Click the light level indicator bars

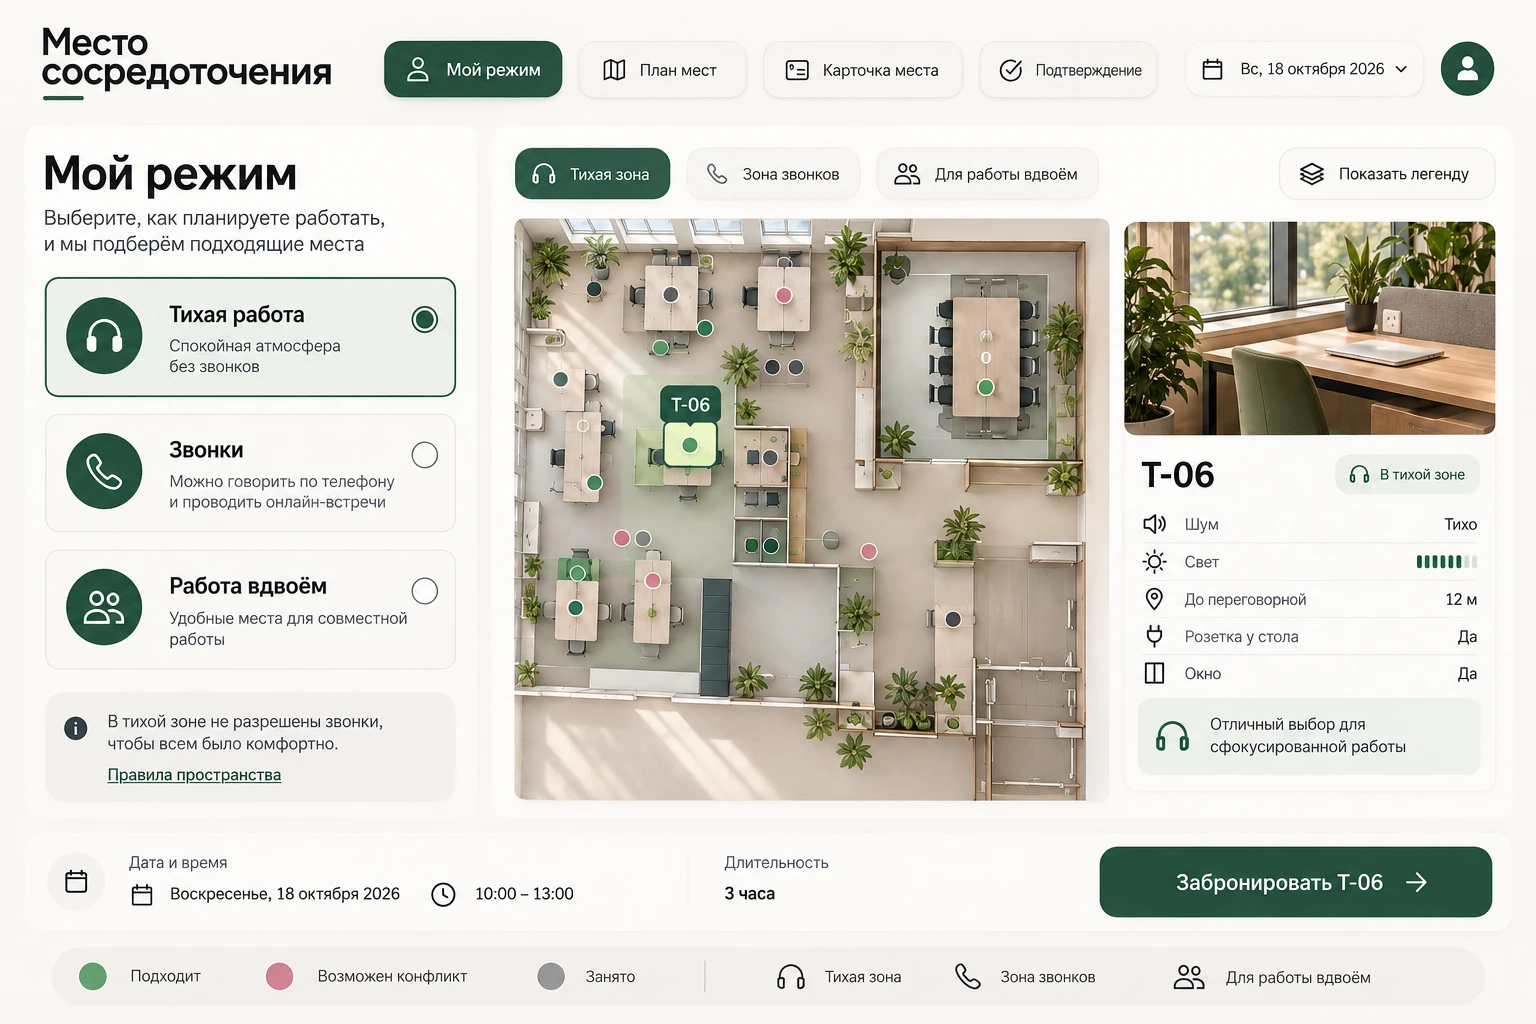pos(1446,562)
